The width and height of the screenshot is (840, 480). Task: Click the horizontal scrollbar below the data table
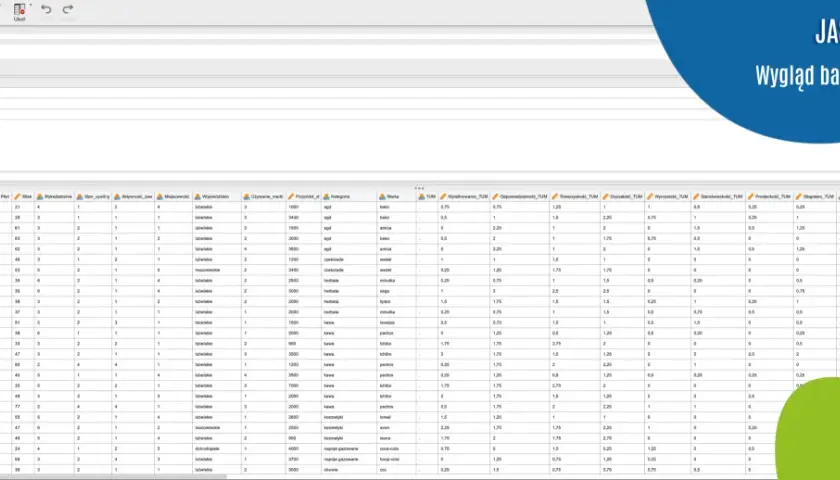tap(114, 476)
